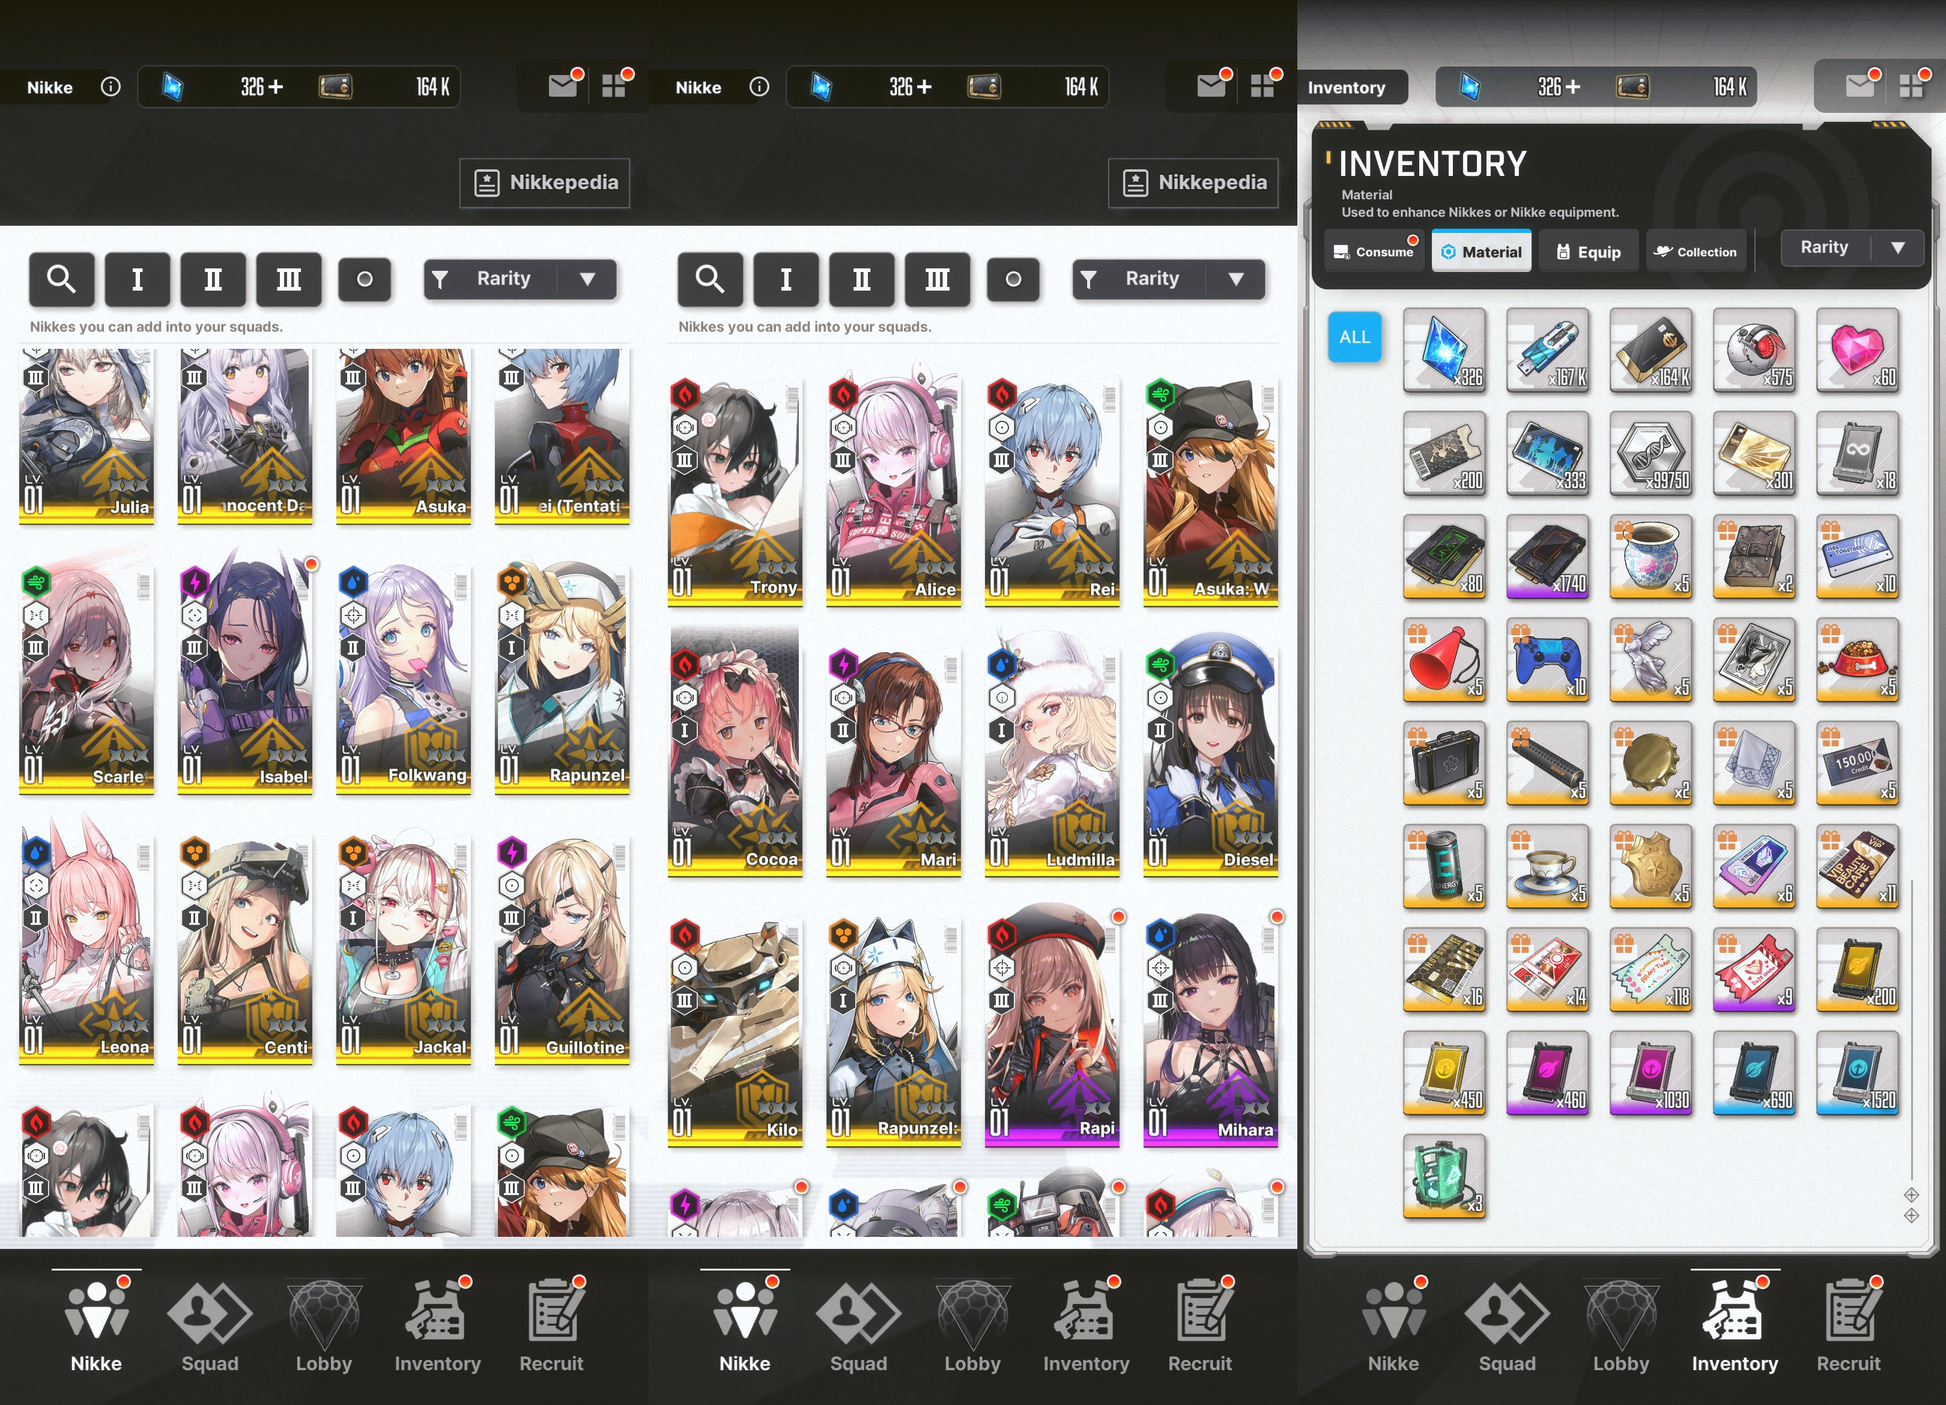The image size is (1946, 1405).
Task: Select the blue game controller item
Action: 1547,658
